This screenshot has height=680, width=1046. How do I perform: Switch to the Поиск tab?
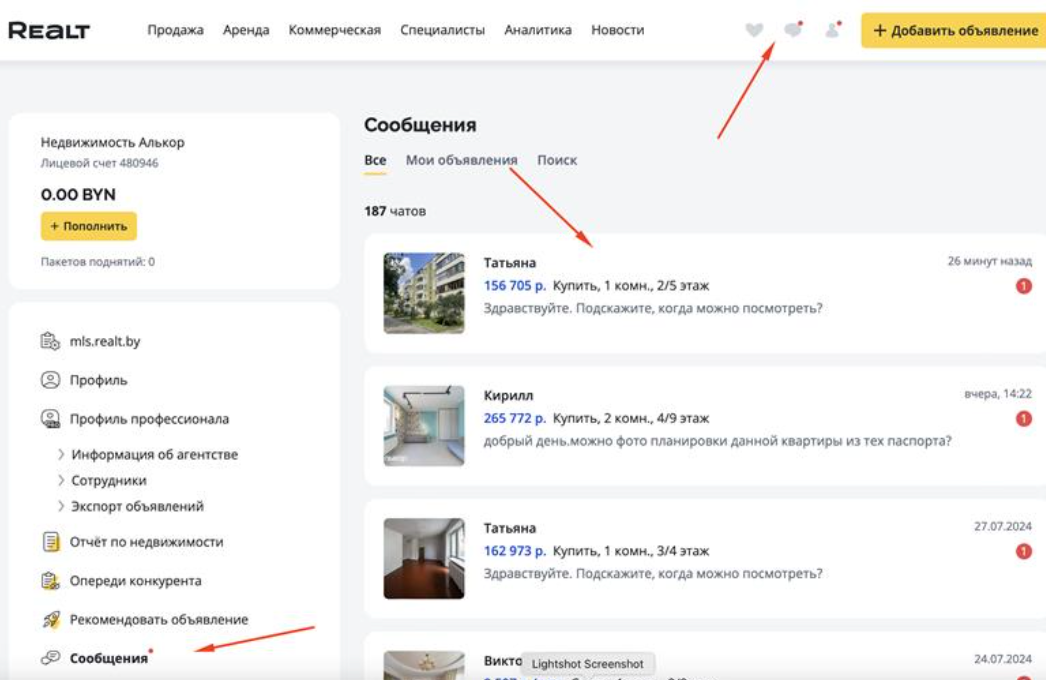pos(557,160)
